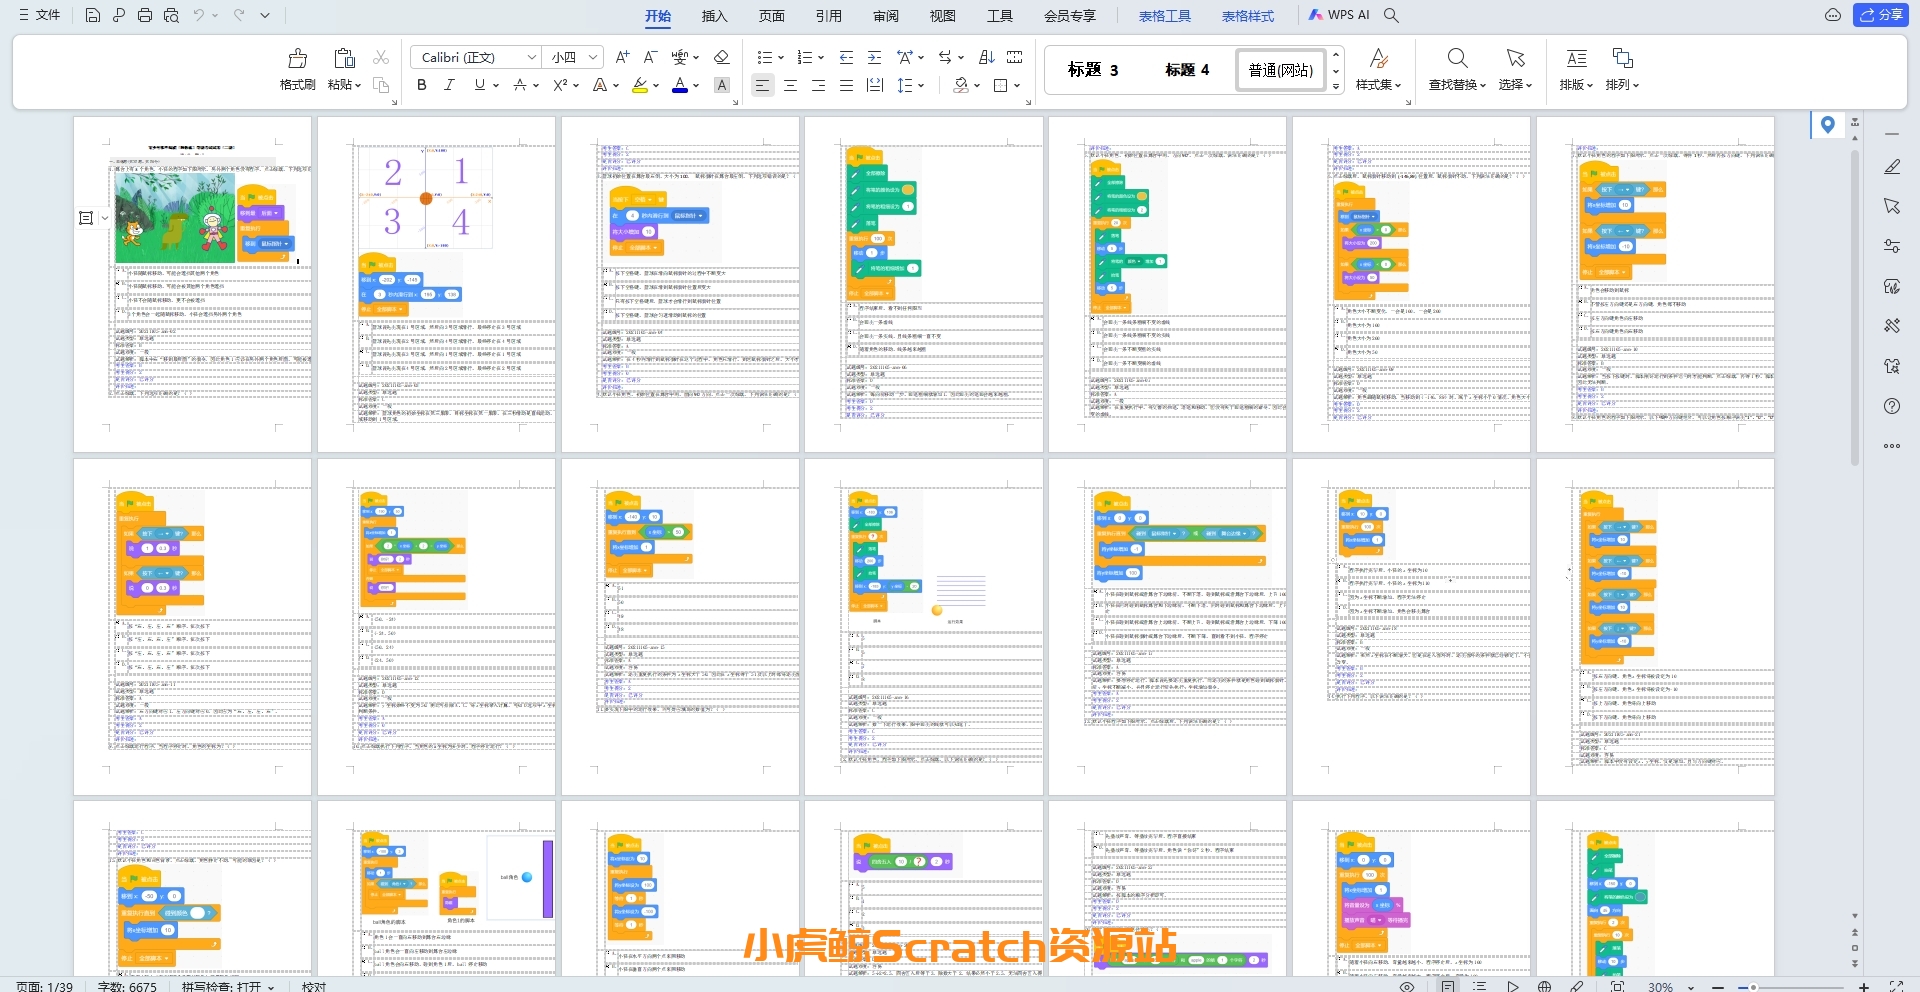The image size is (1920, 992).
Task: Expand the font color dropdown arrow
Action: [696, 86]
